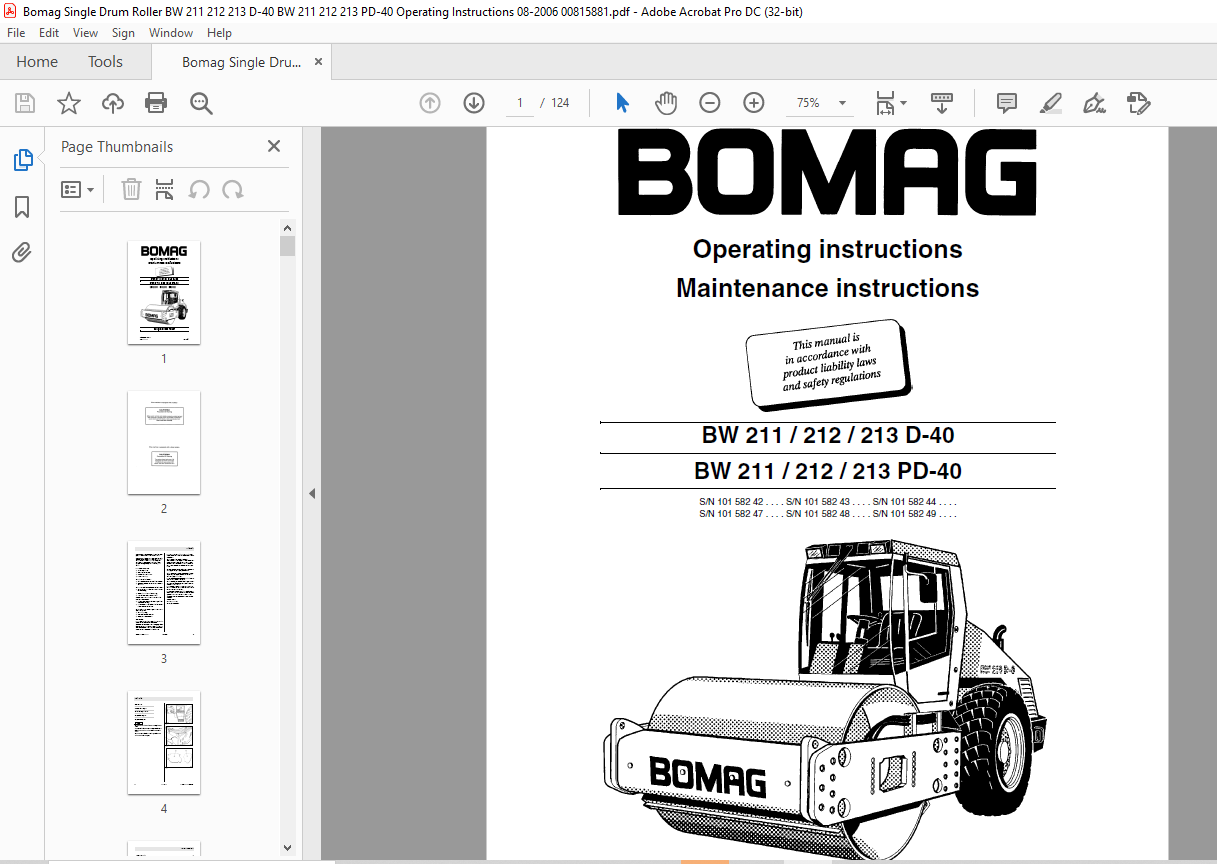The height and width of the screenshot is (864, 1217).
Task: Bookmark the file with the star icon
Action: 69,103
